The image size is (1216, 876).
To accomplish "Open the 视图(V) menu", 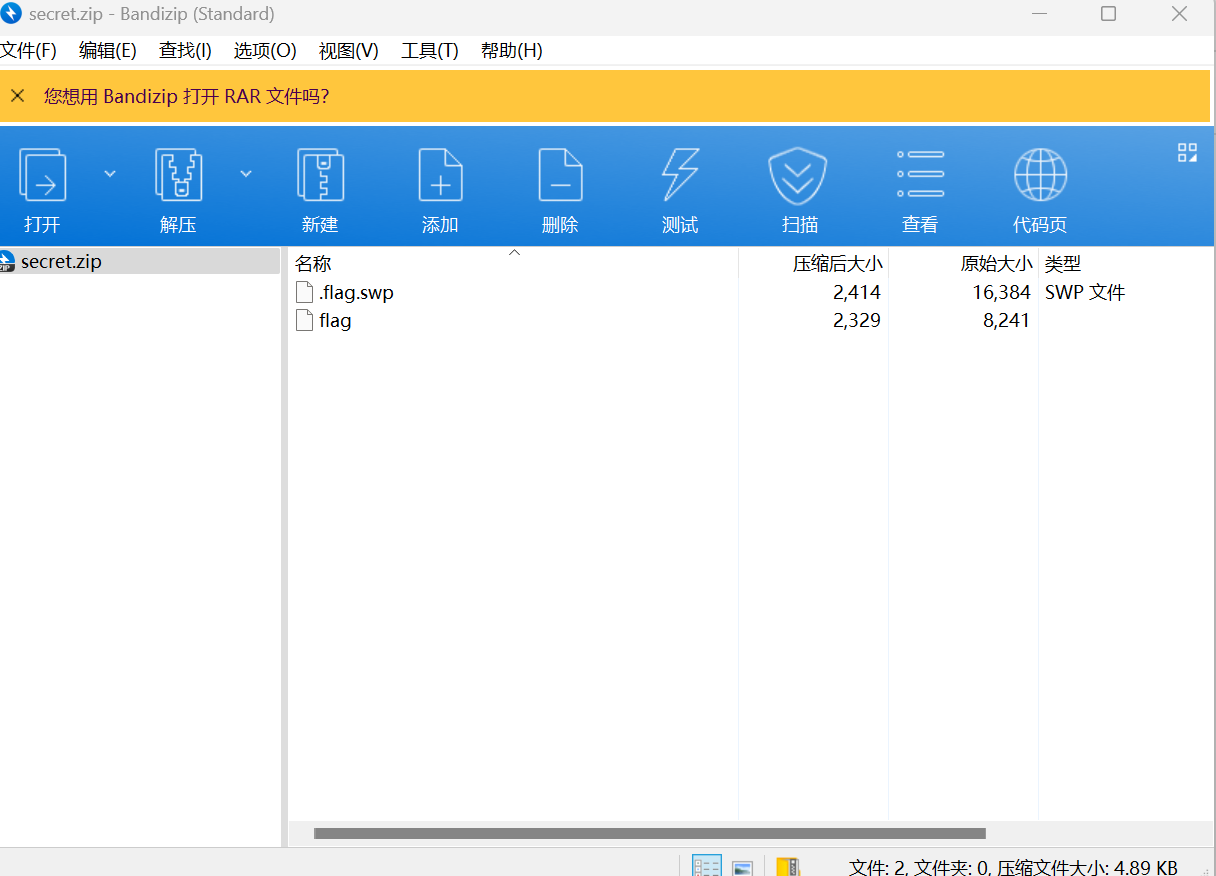I will click(x=349, y=51).
